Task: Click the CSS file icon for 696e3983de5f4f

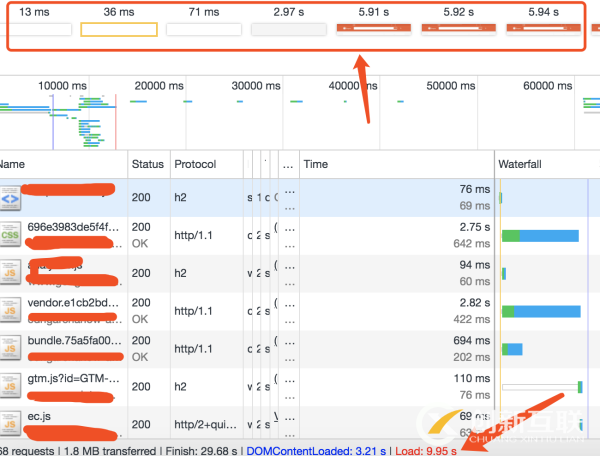Action: [9, 236]
